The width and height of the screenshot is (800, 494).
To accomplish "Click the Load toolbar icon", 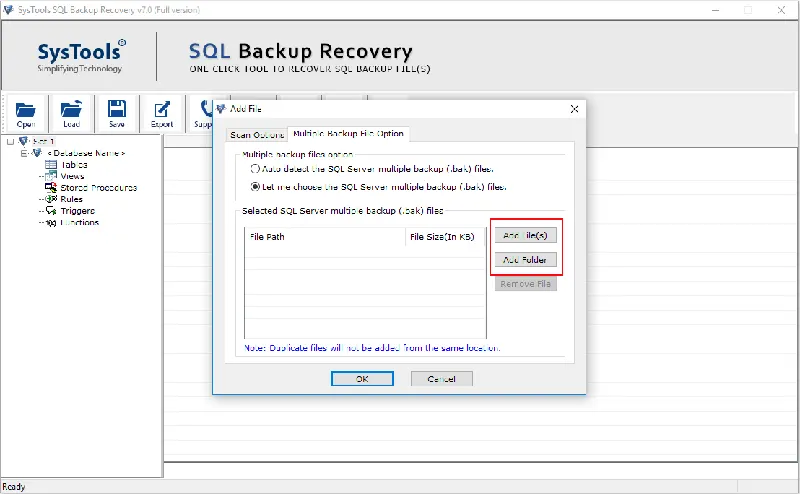I will tap(71, 109).
